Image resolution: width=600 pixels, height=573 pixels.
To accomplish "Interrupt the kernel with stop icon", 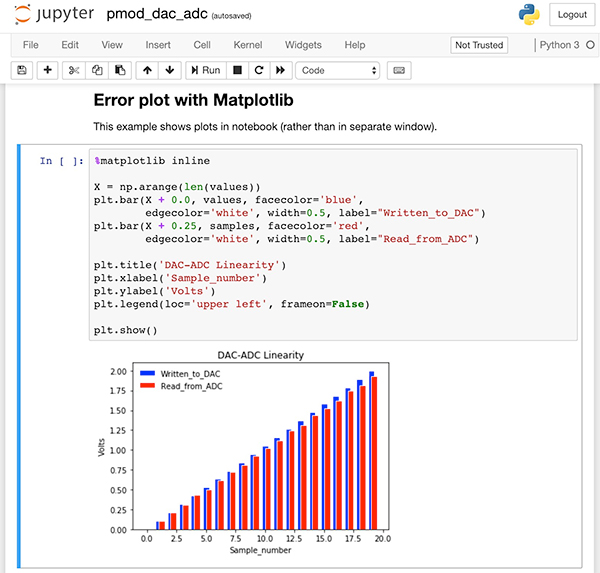I will tap(237, 70).
